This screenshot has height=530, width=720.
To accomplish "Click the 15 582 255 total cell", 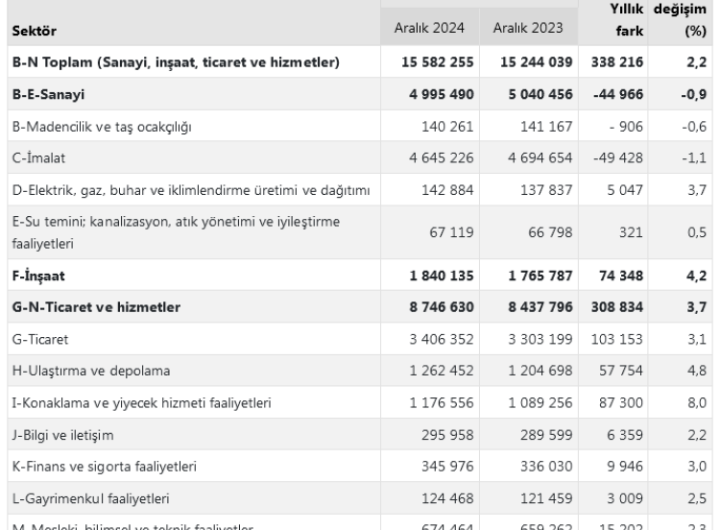I will click(x=429, y=63).
